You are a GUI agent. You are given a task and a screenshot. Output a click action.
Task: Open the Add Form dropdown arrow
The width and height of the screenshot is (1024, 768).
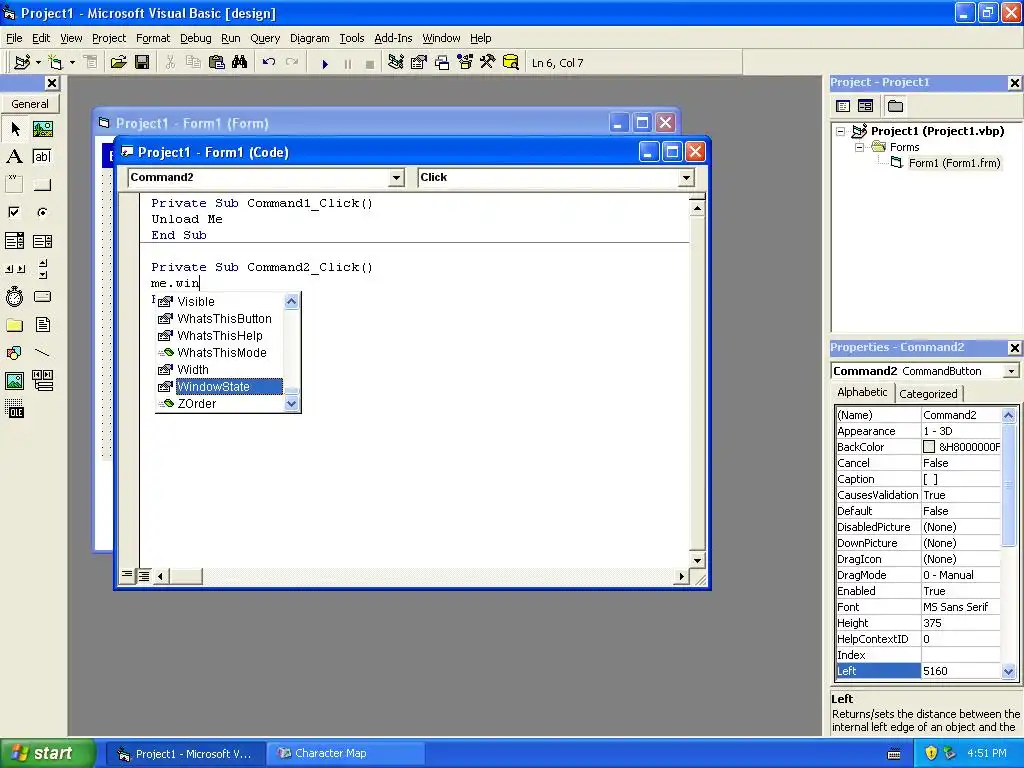tap(72, 63)
